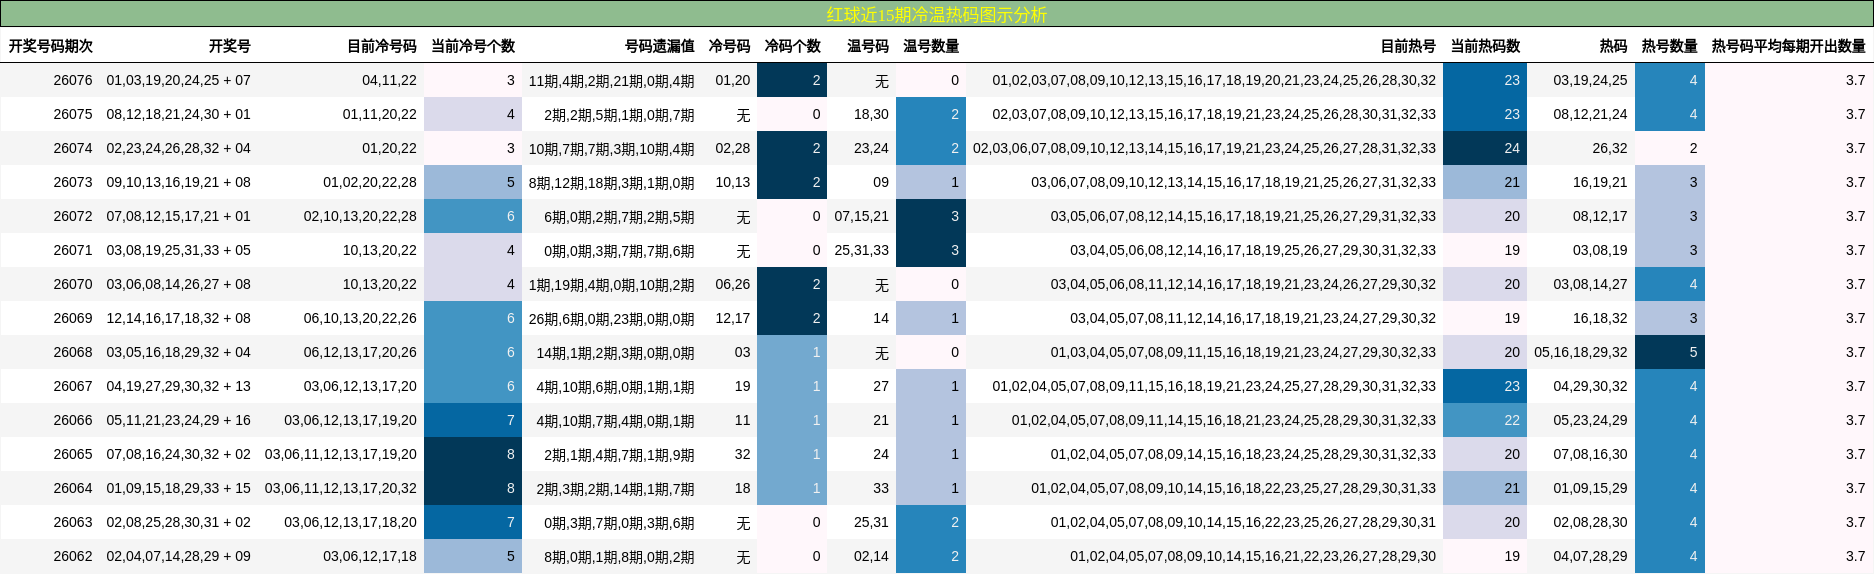The height and width of the screenshot is (574, 1874).
Task: Select draw numbers 09,10,13,16,19,21 + 08
Action: pyautogui.click(x=179, y=182)
